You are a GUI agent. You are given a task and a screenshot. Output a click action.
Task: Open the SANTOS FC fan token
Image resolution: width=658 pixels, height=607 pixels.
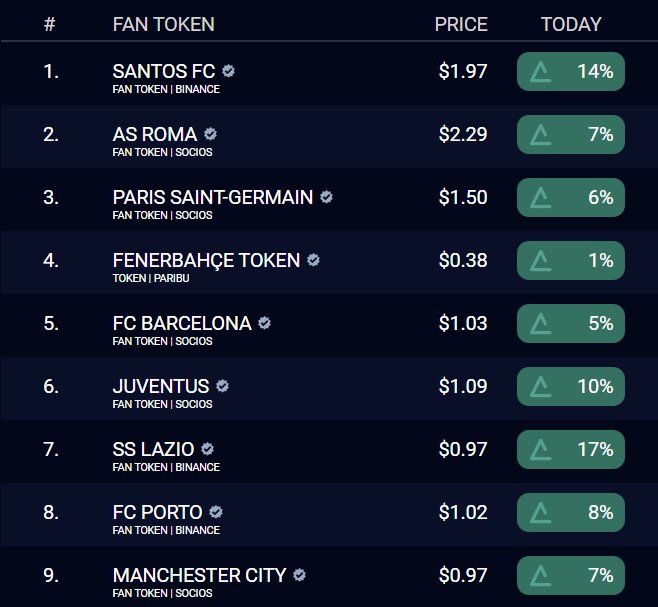point(164,72)
